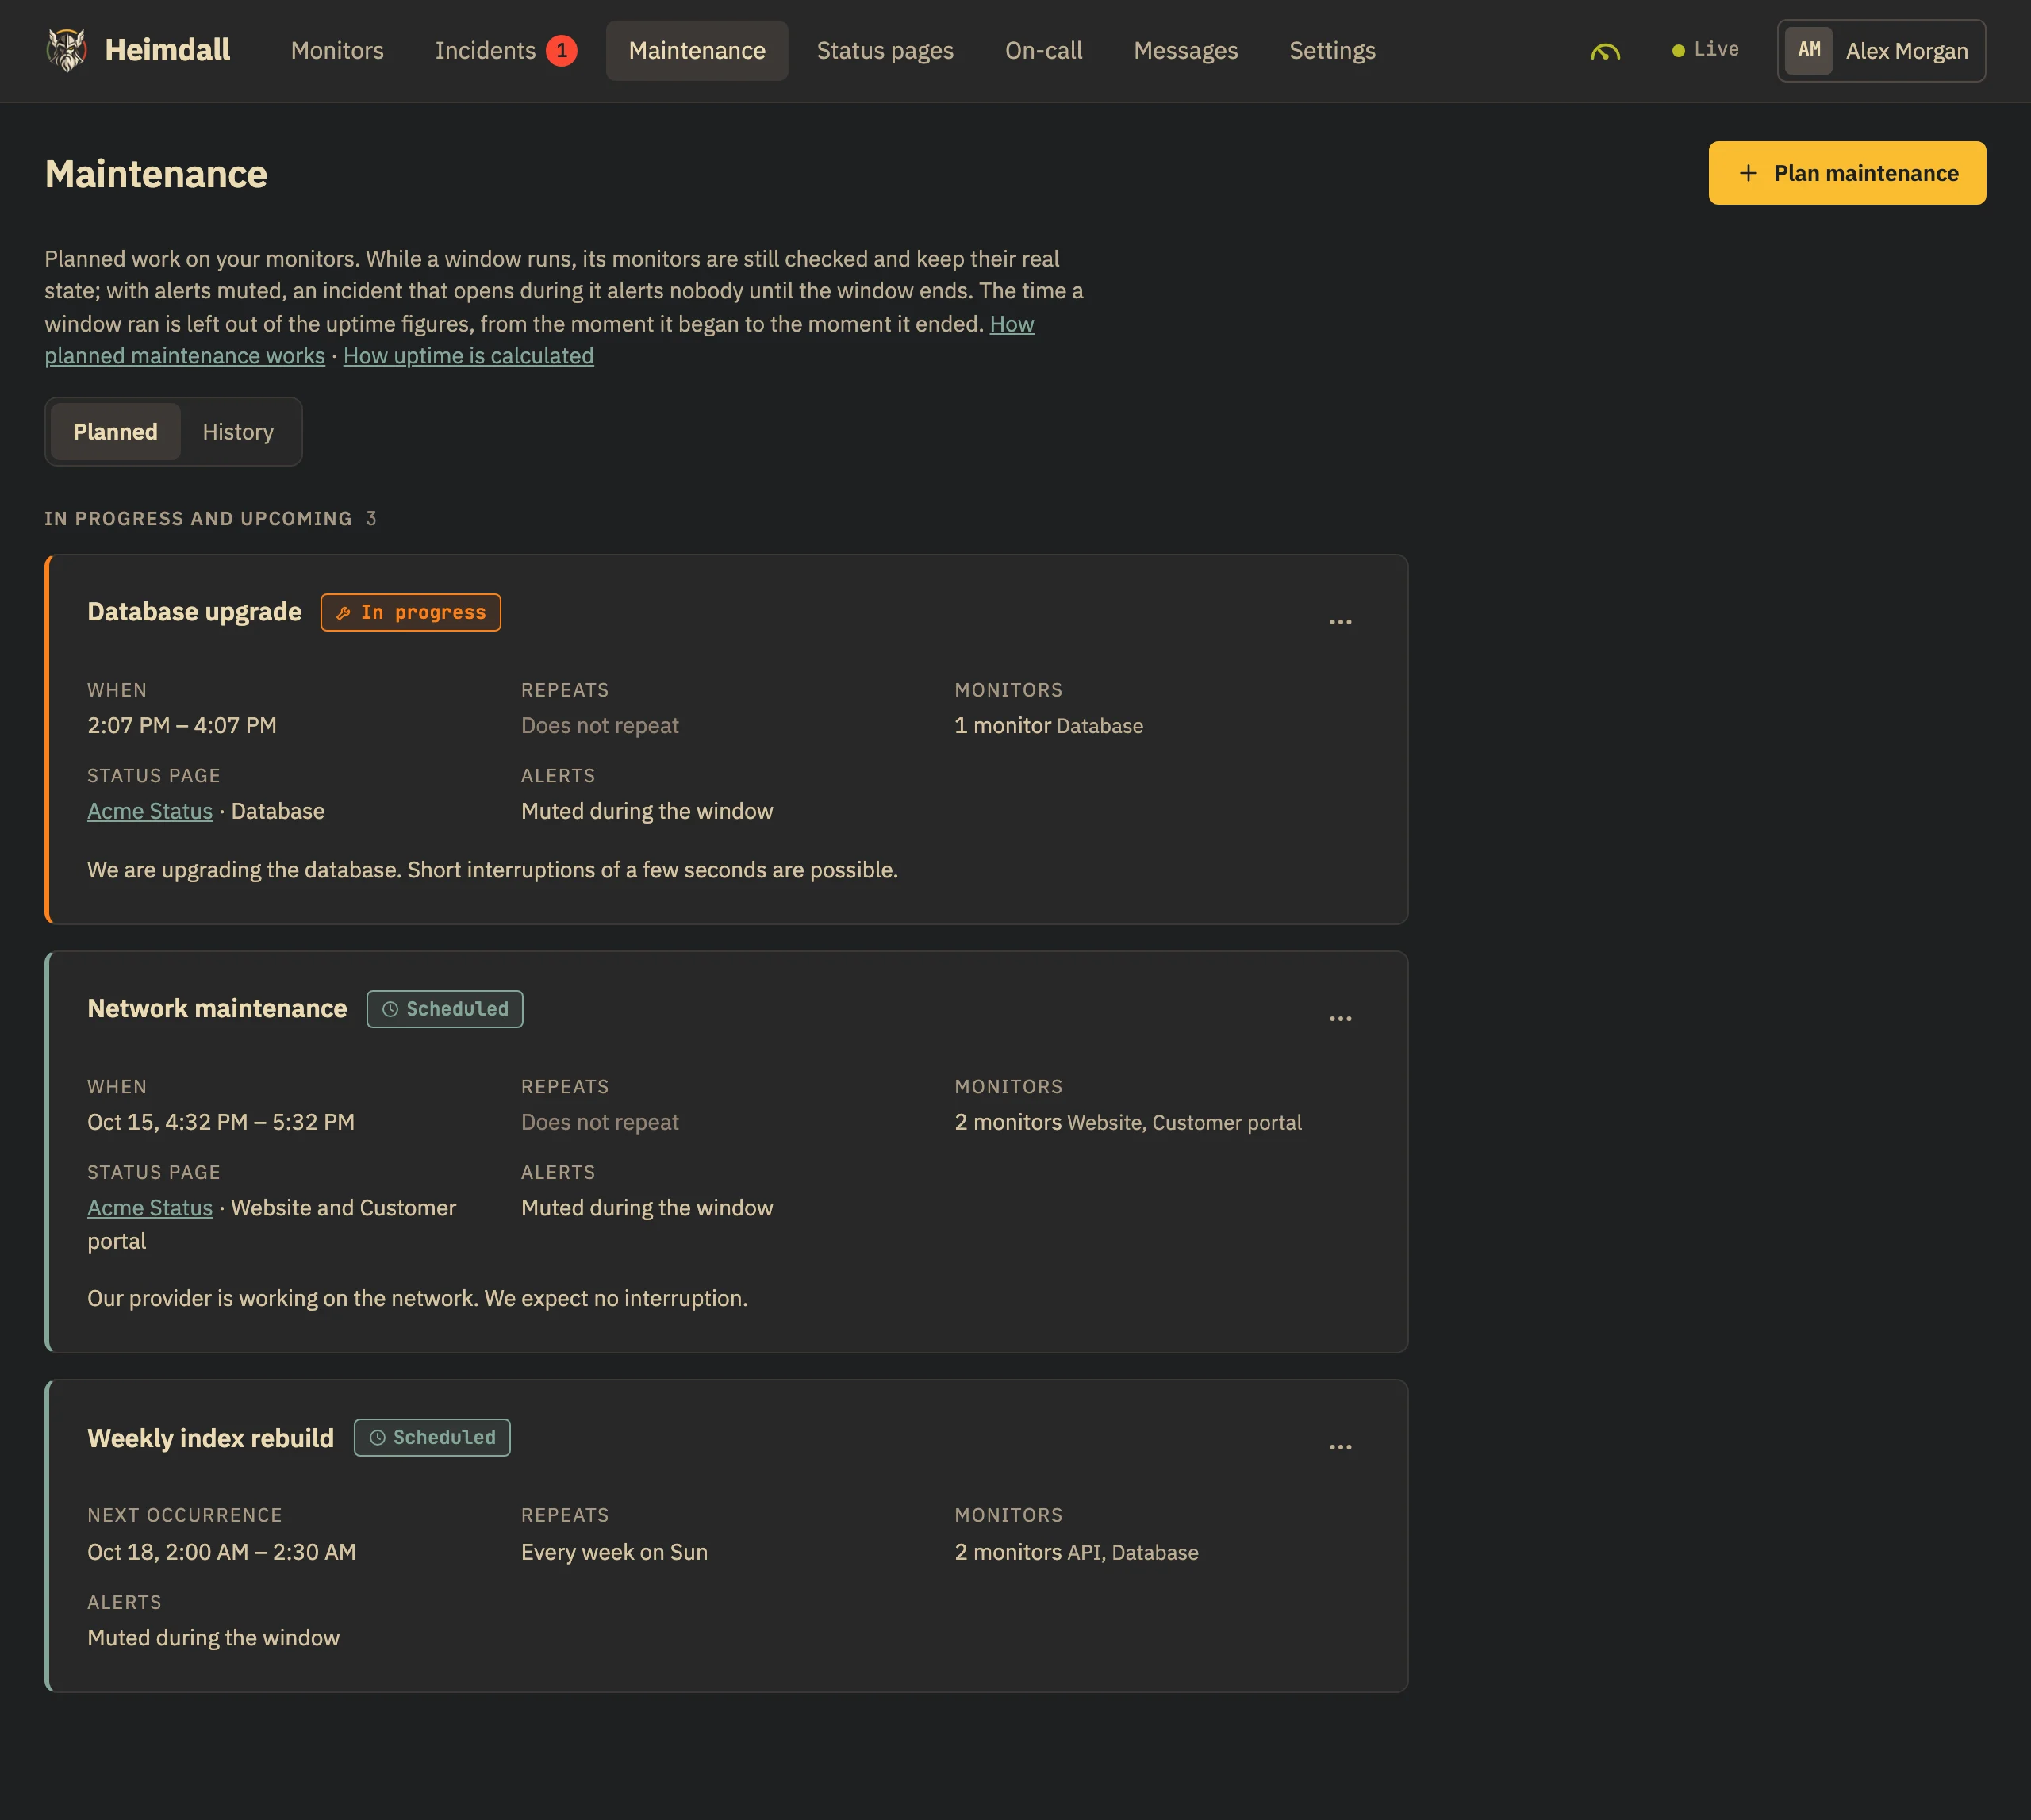Click IN PROGRESS AND UPCOMING heading
The height and width of the screenshot is (1820, 2031).
pos(198,518)
